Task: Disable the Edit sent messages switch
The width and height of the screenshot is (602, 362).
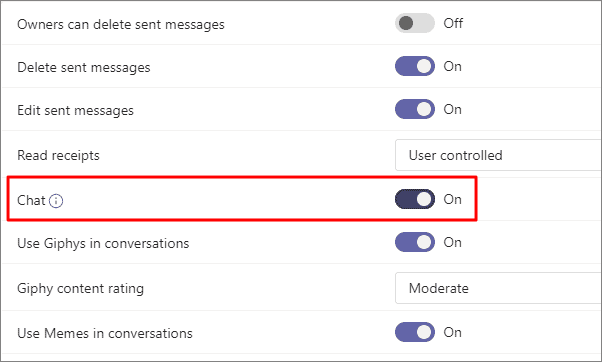Action: coord(415,109)
